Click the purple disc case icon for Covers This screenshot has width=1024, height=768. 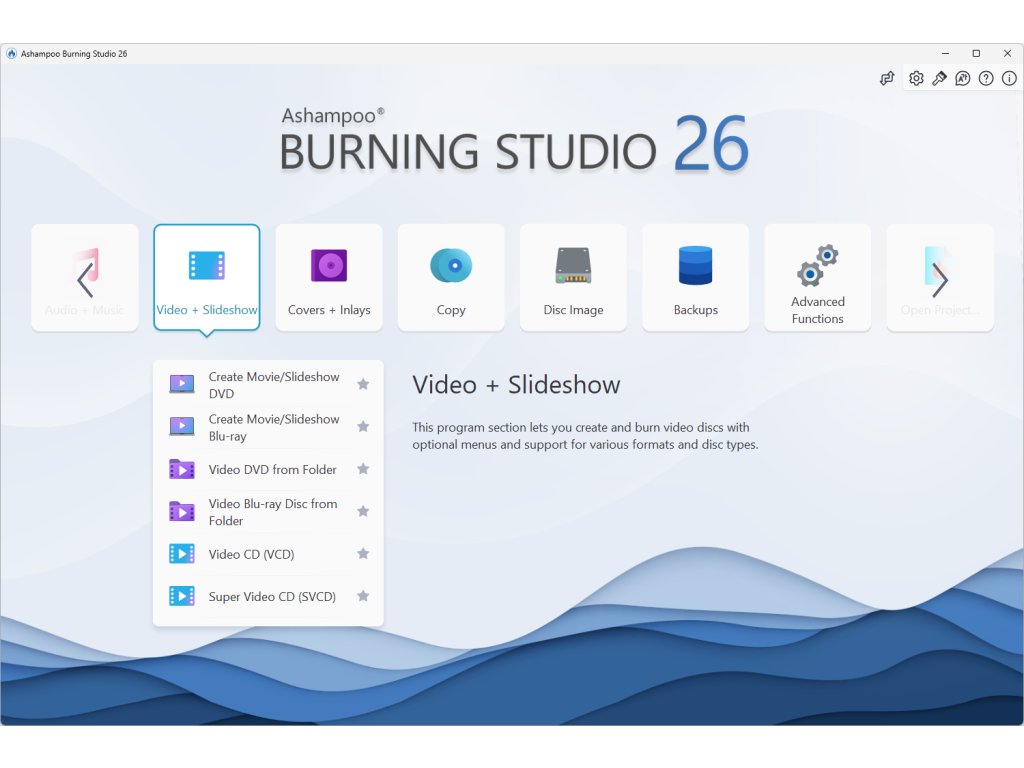(x=329, y=265)
